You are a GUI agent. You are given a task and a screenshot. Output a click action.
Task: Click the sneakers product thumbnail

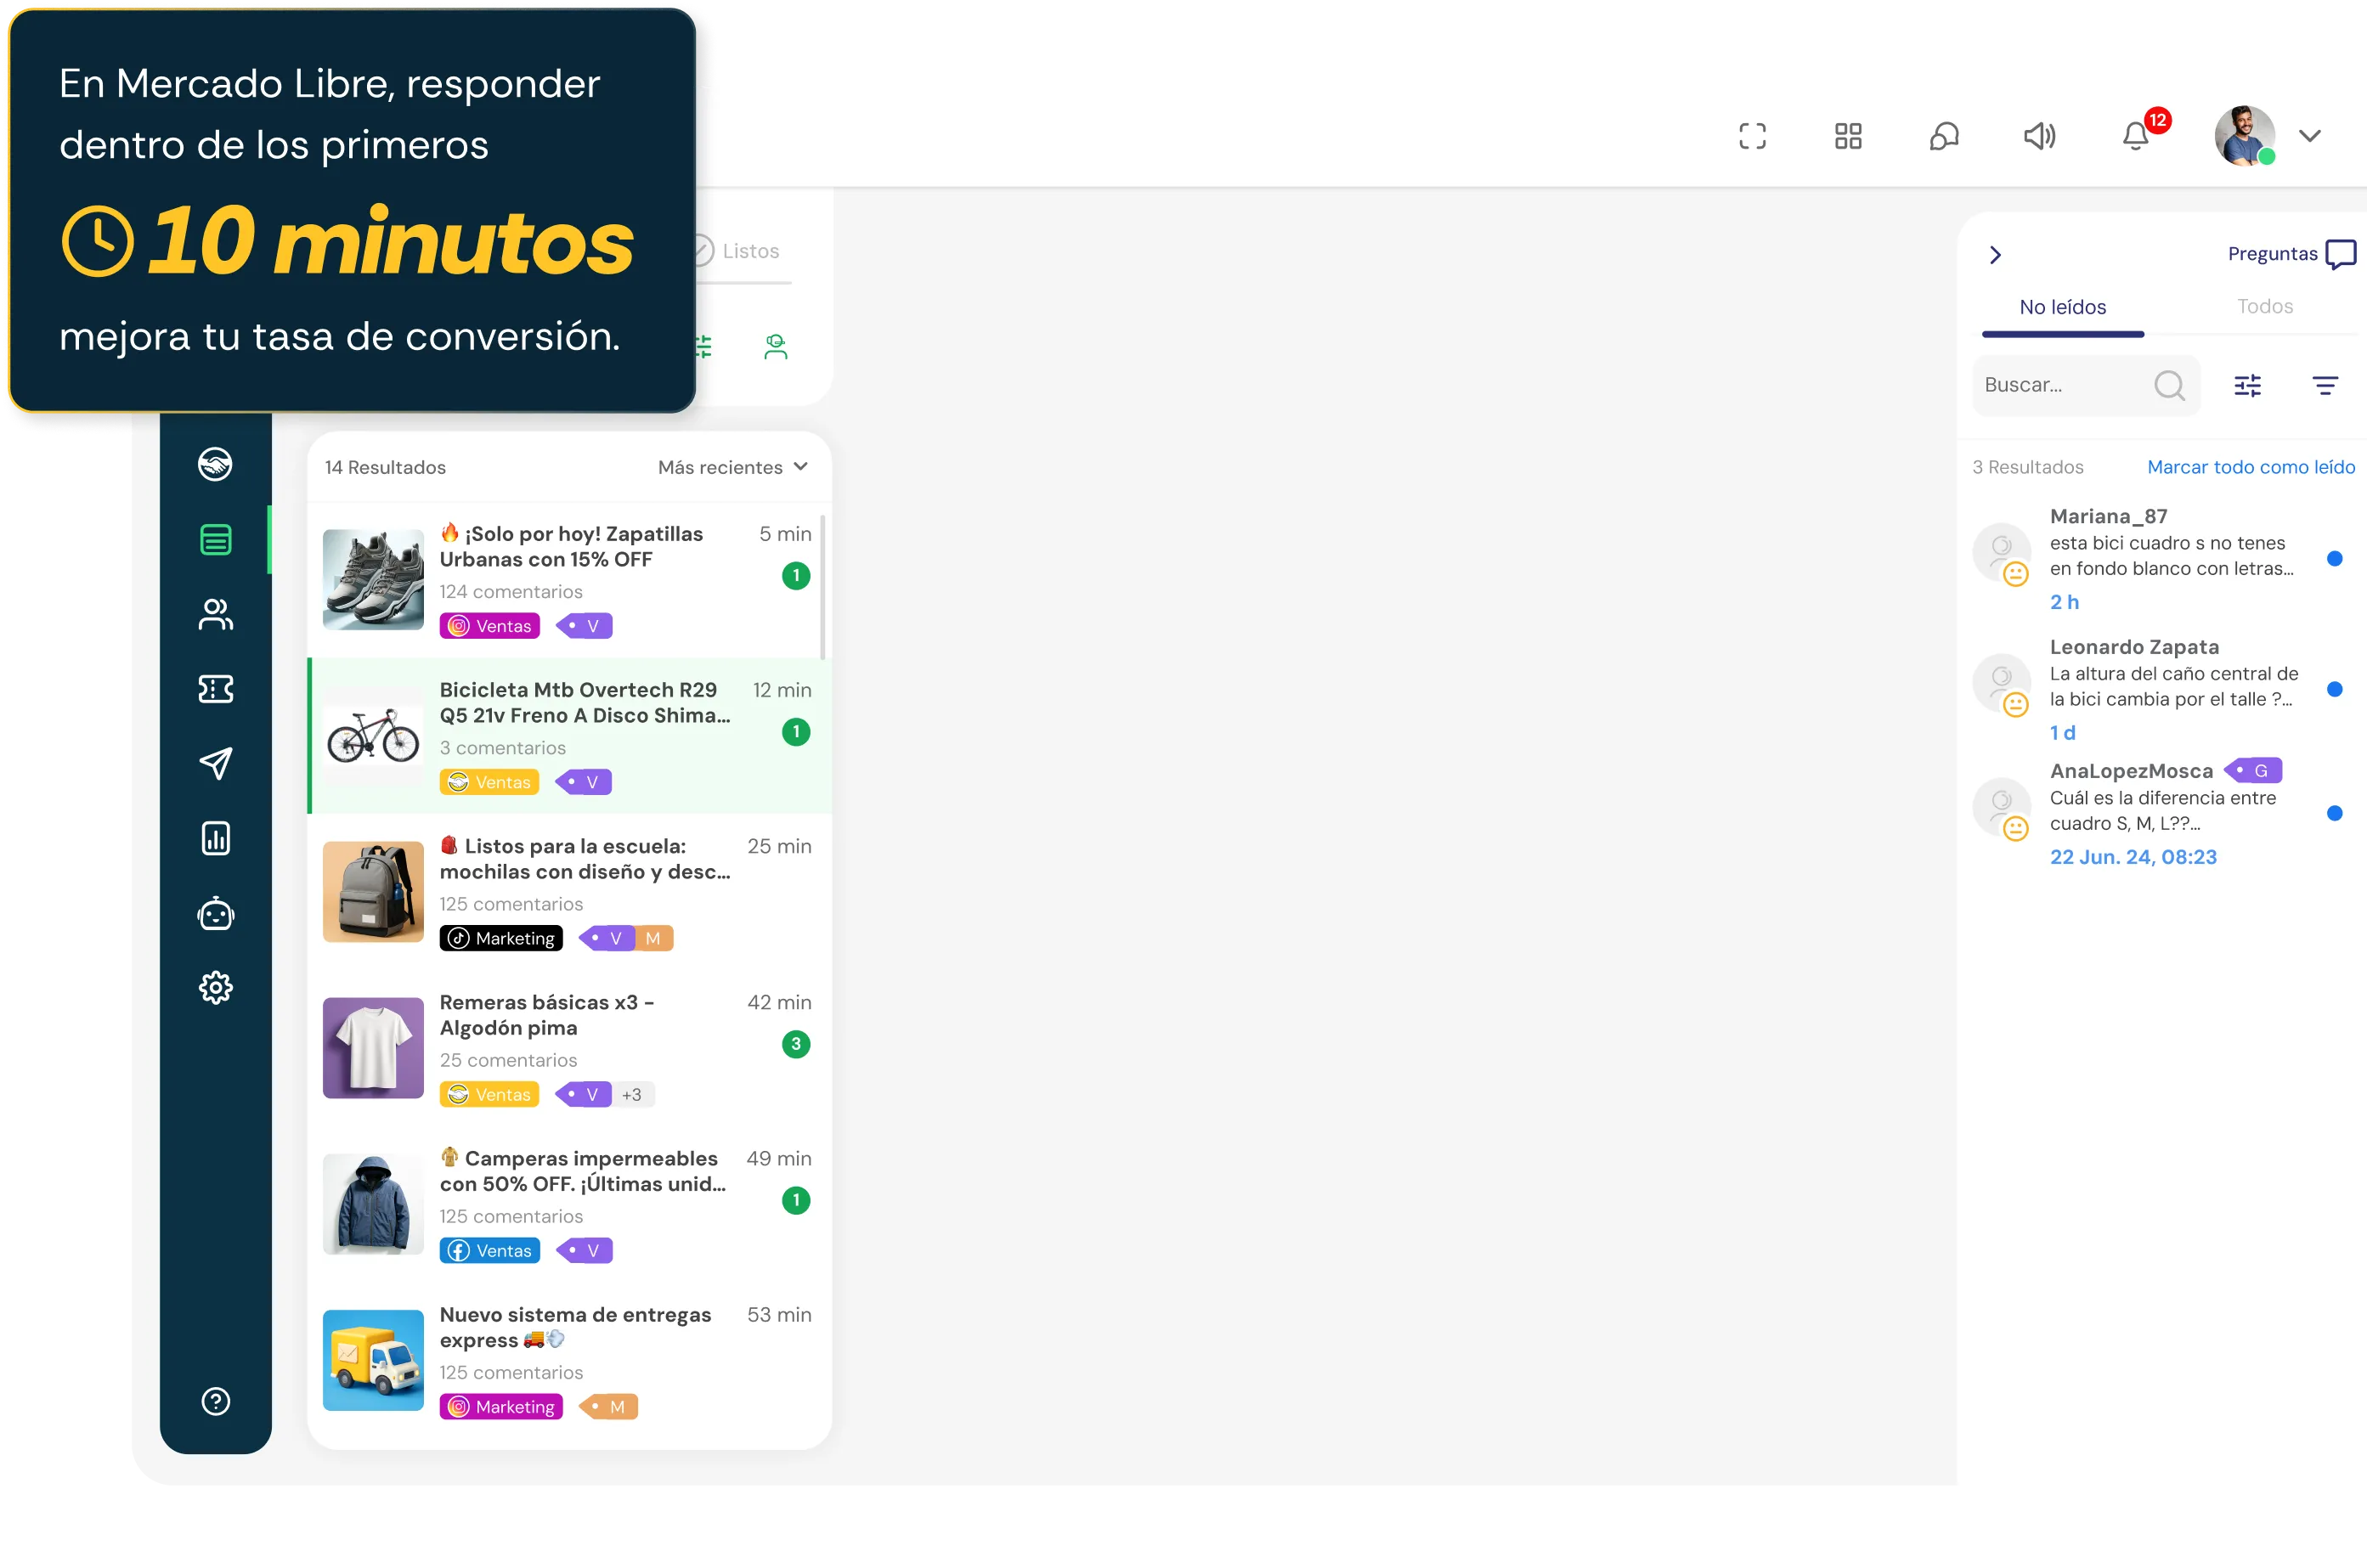coord(373,580)
